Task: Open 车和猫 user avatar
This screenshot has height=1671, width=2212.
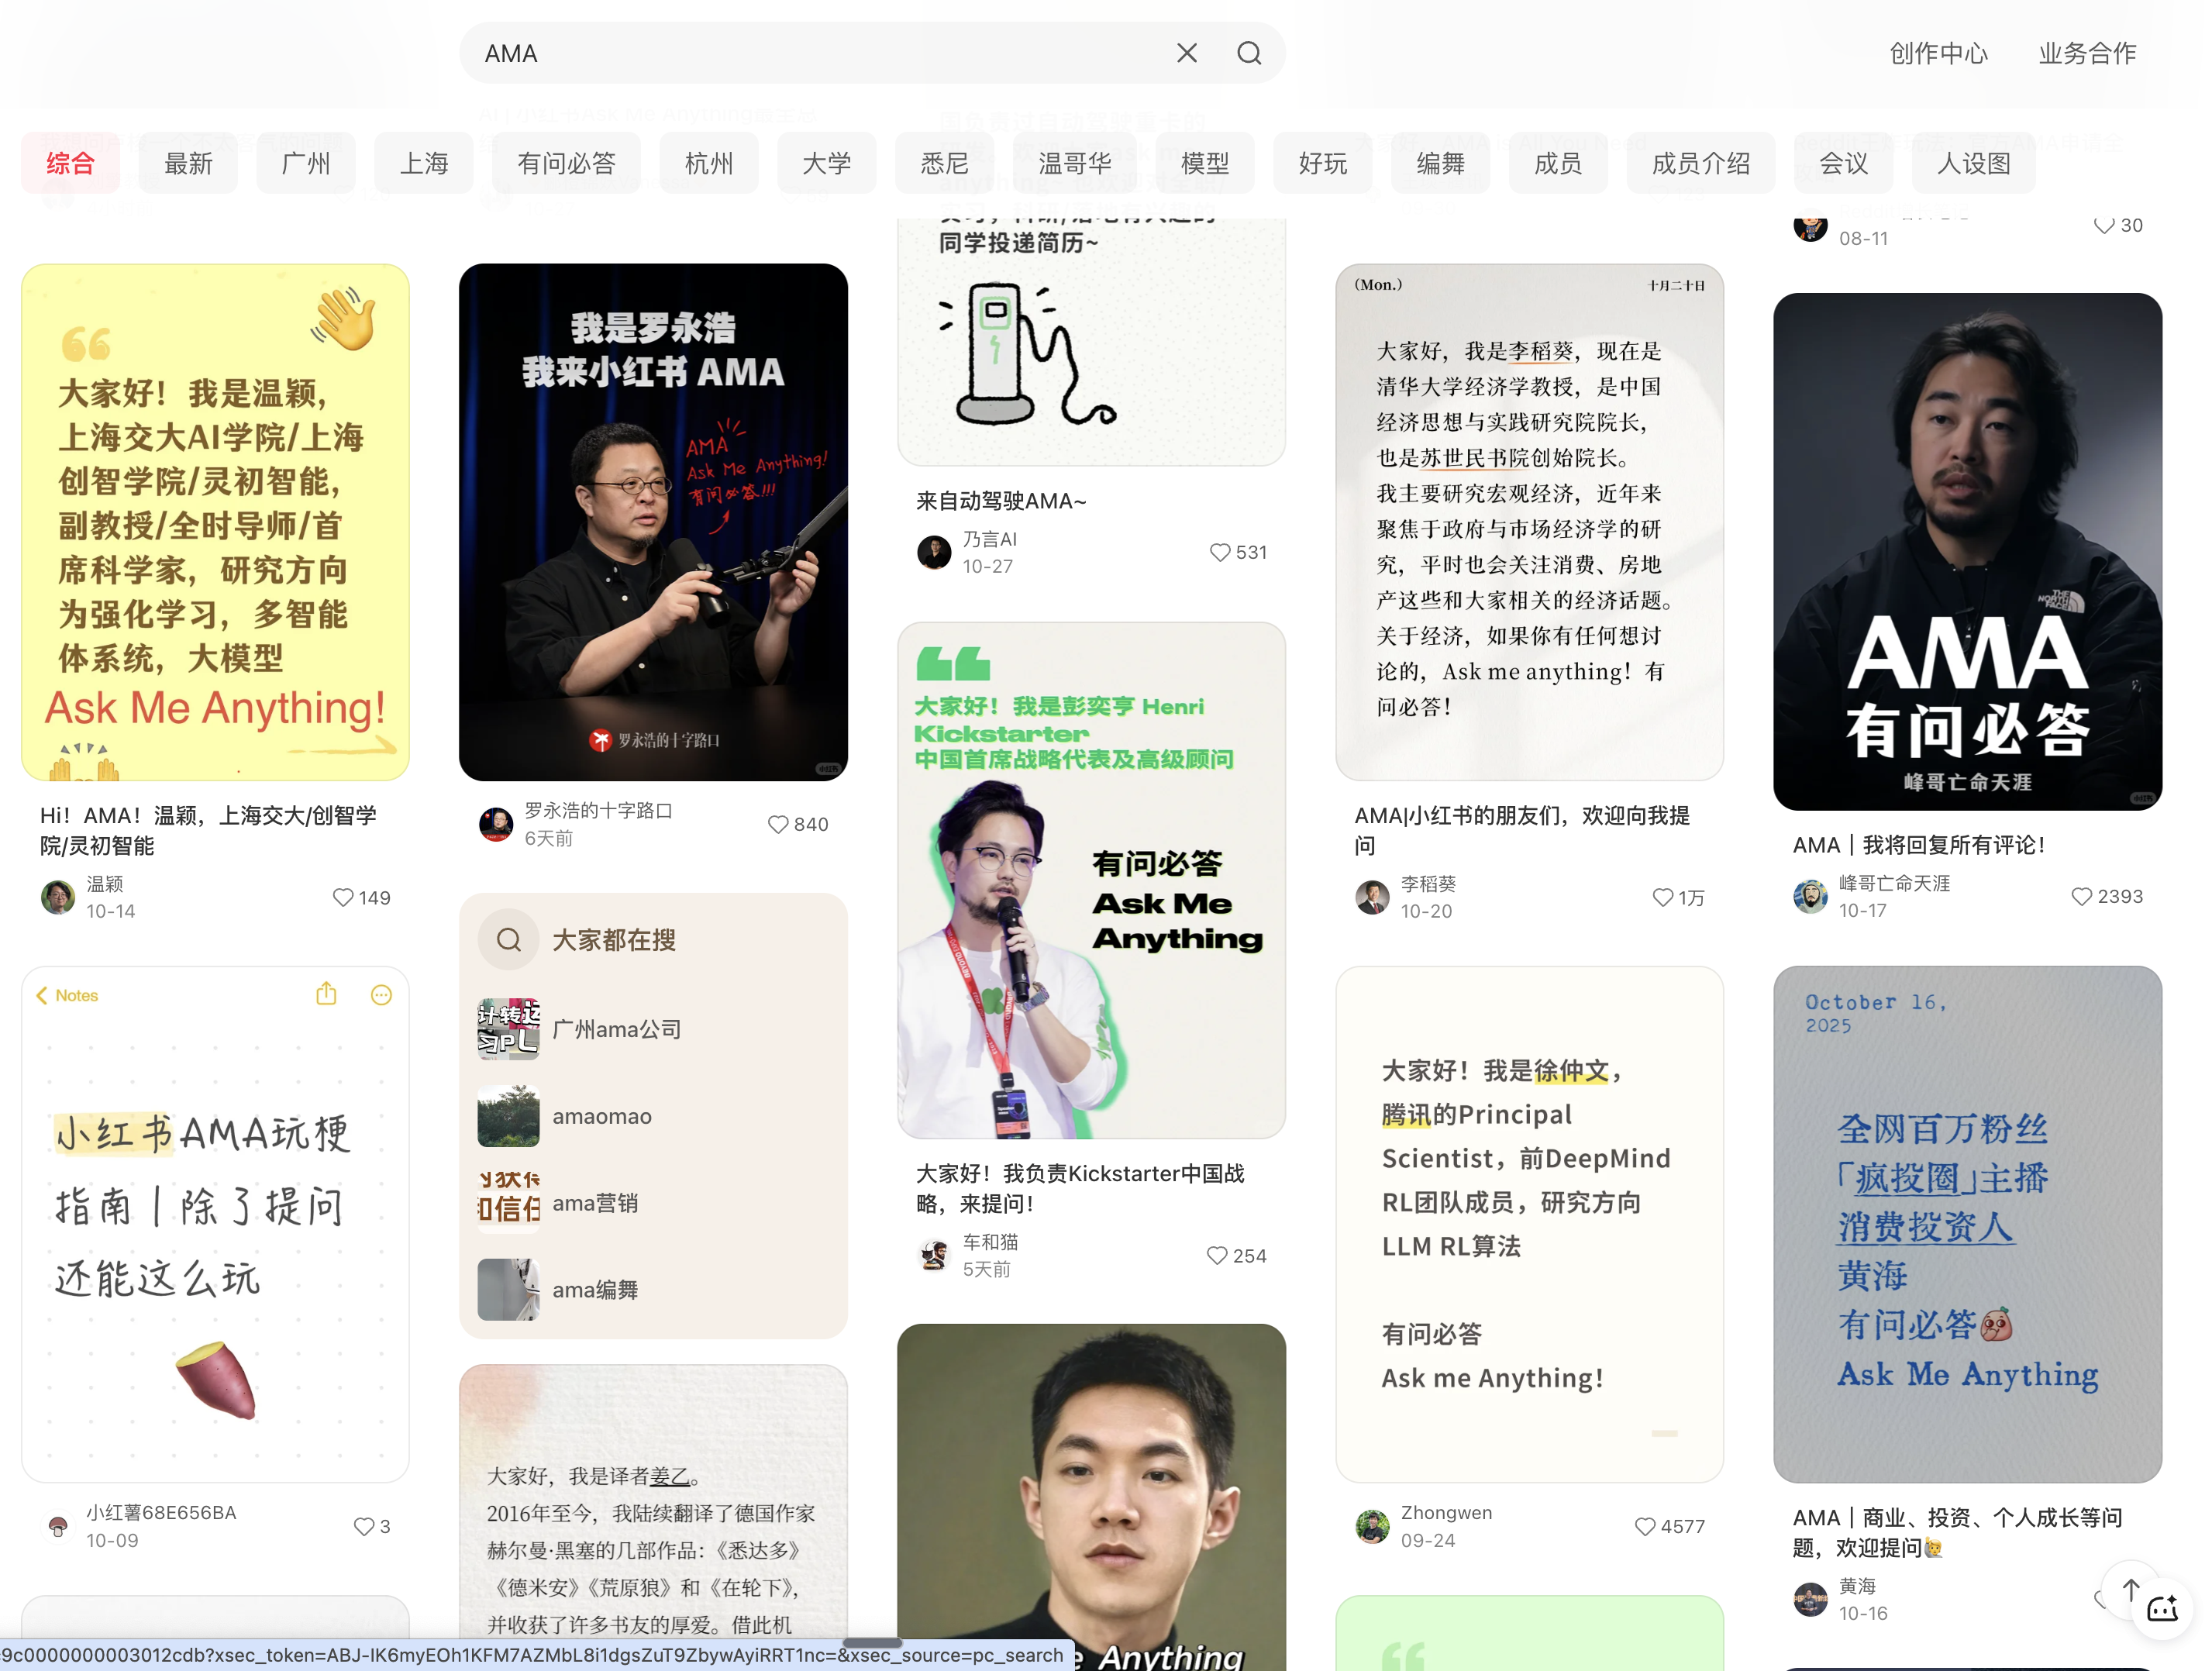Action: coord(934,1255)
